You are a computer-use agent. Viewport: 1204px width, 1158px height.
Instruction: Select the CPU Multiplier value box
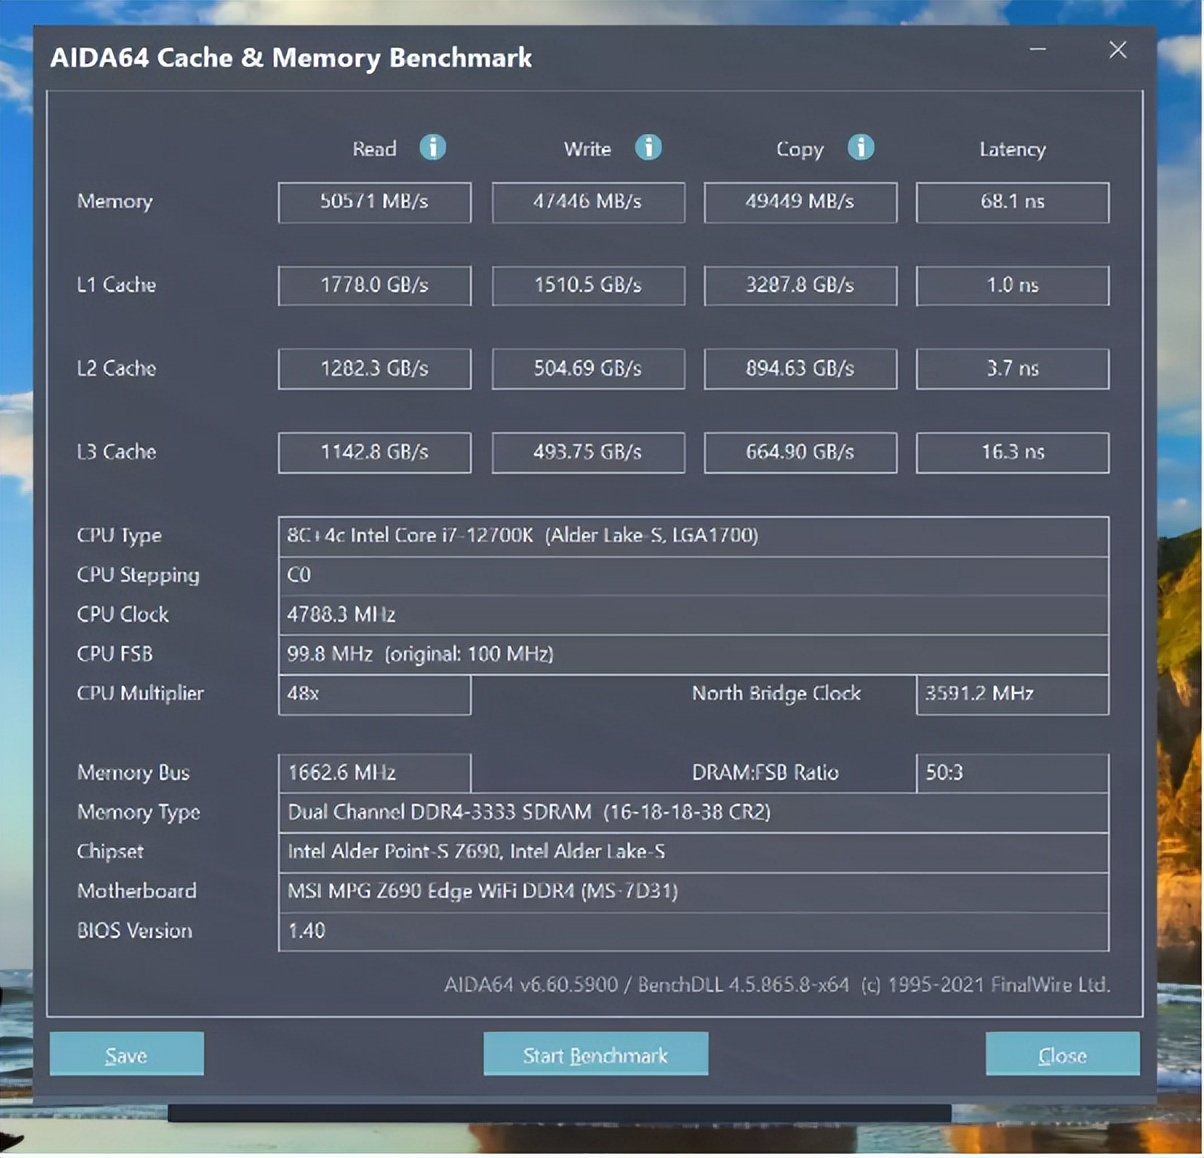[x=374, y=694]
